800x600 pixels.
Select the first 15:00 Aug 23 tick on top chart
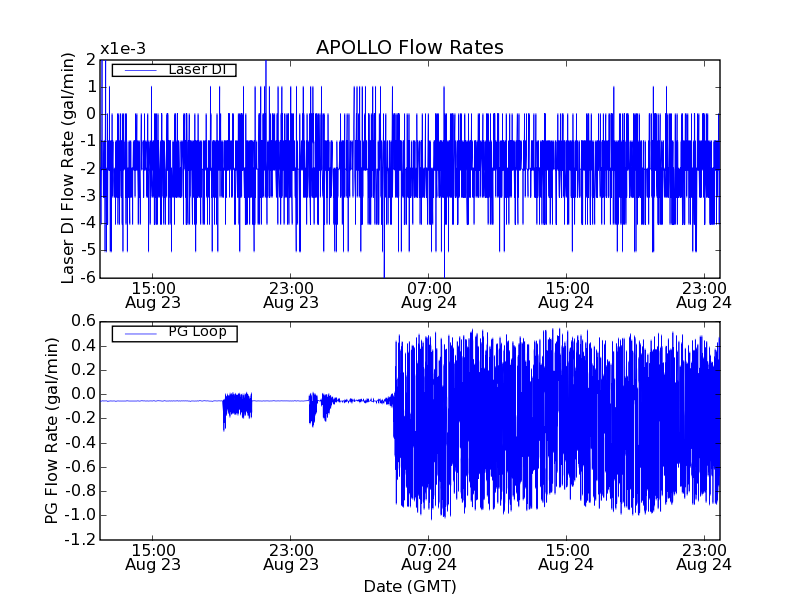(152, 294)
